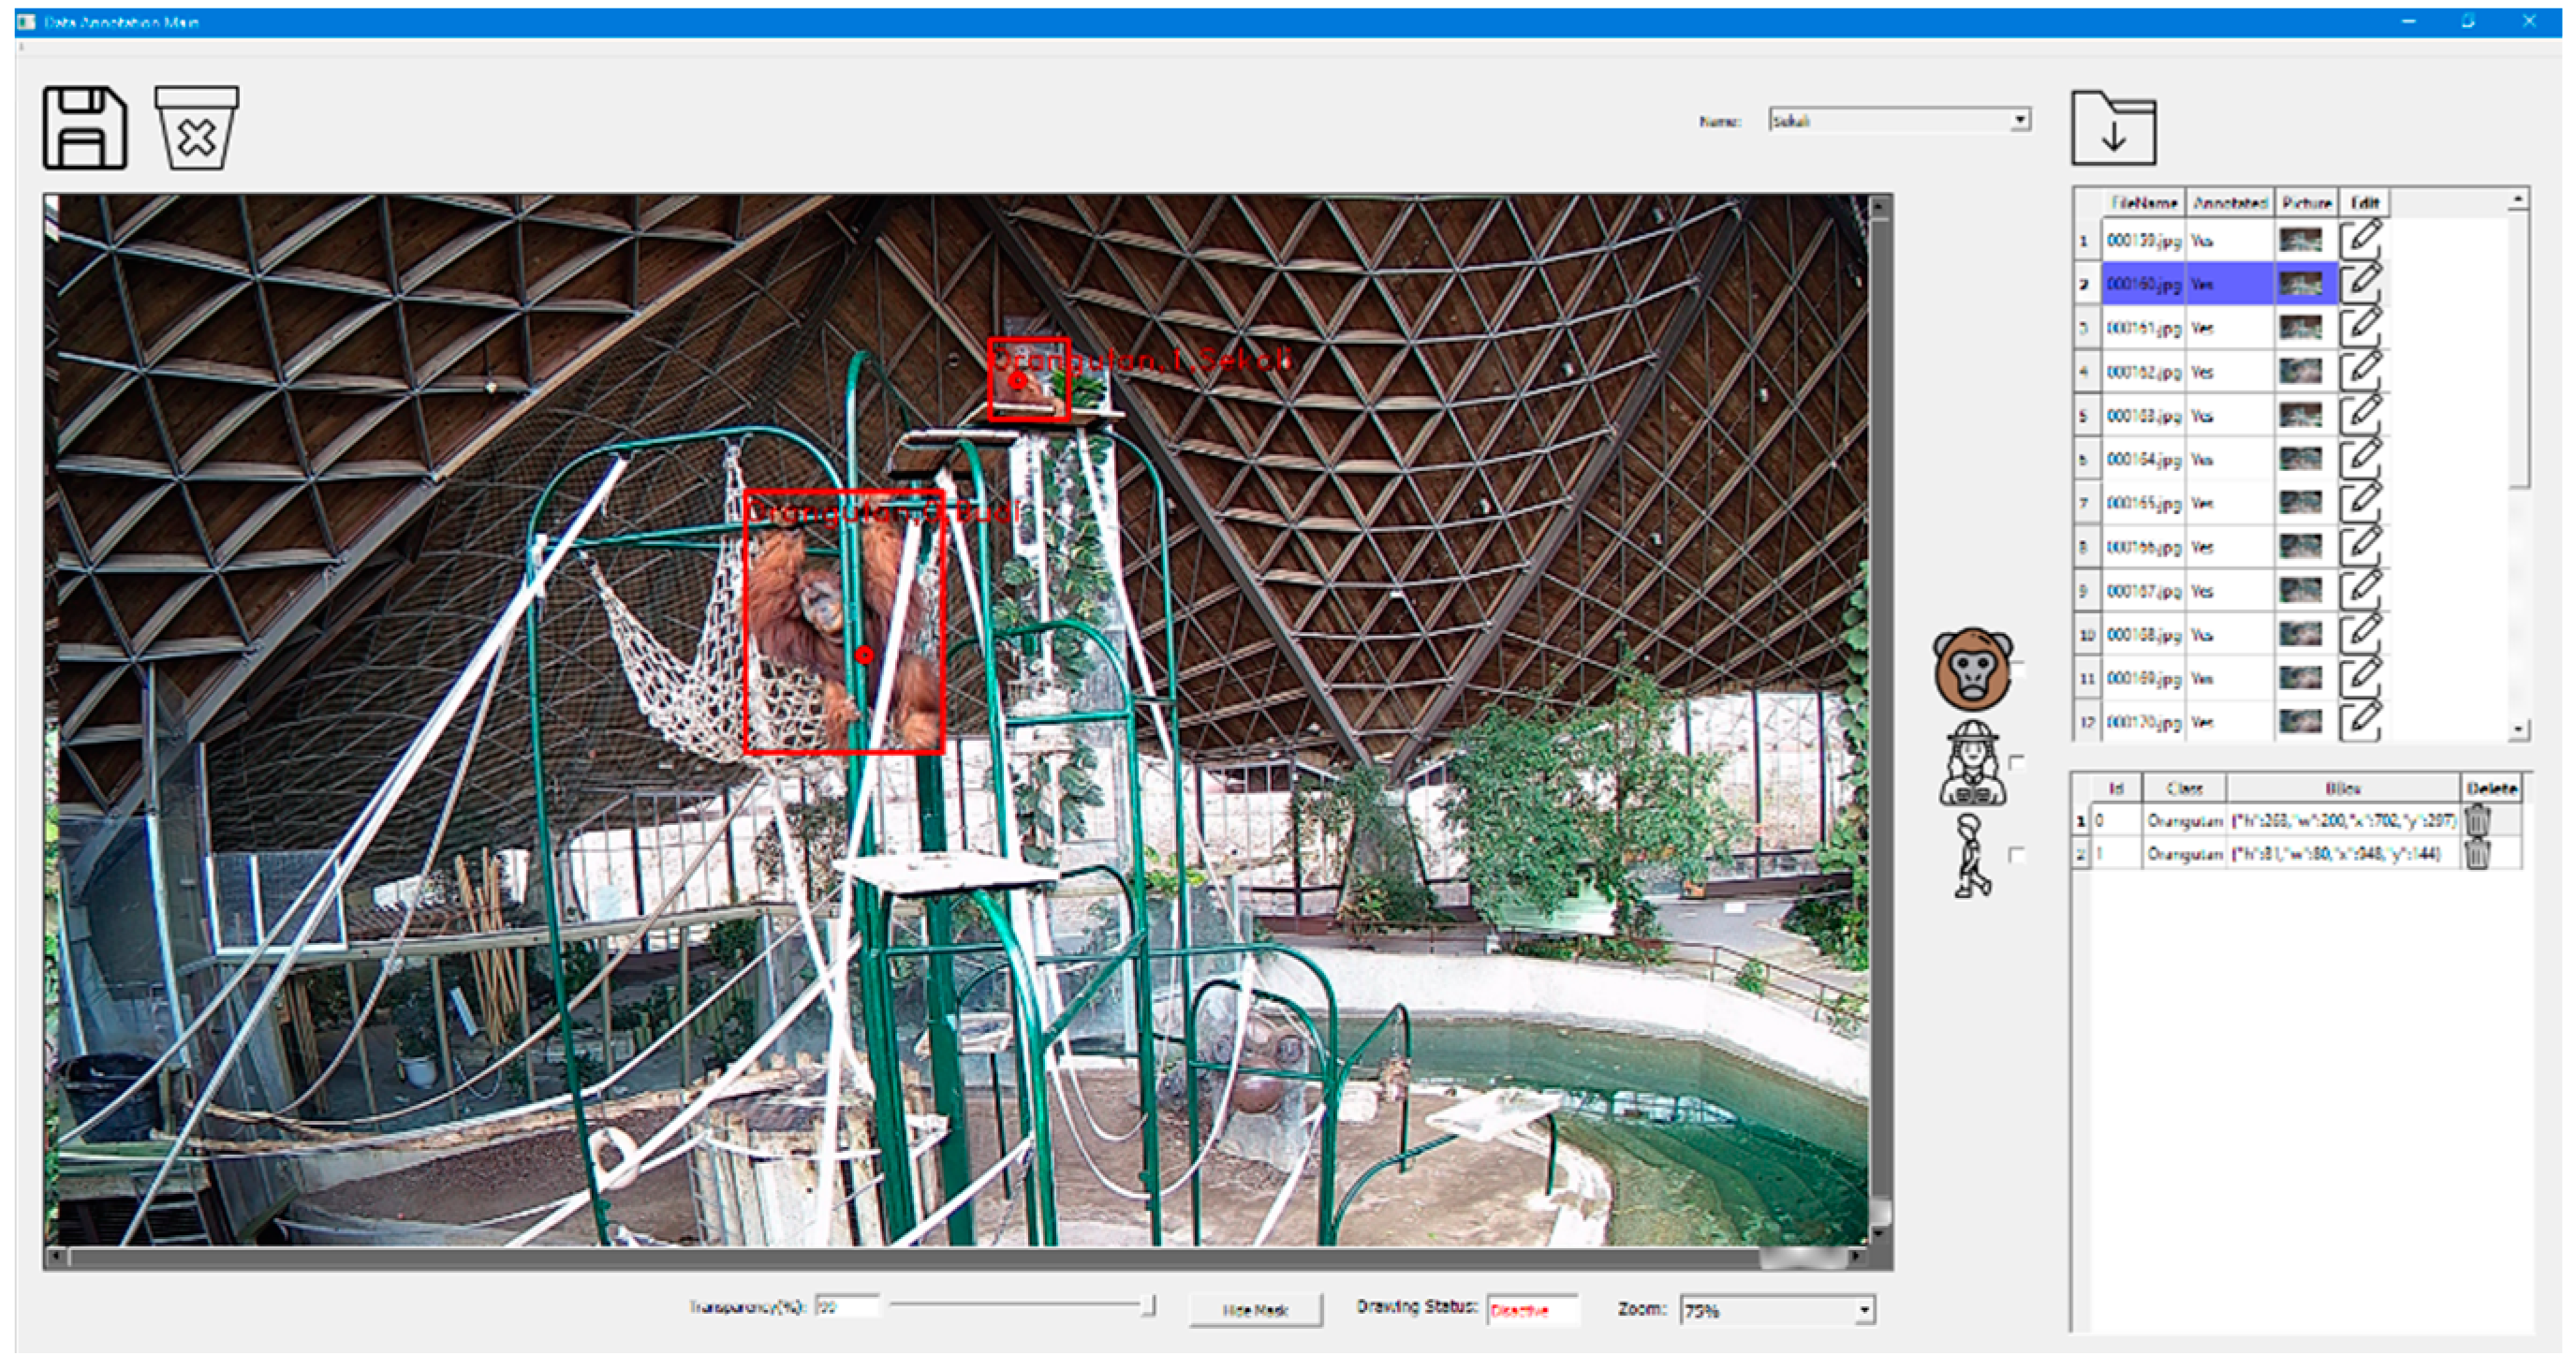Delete the Orangutan annotation with id 1

tap(2476, 854)
